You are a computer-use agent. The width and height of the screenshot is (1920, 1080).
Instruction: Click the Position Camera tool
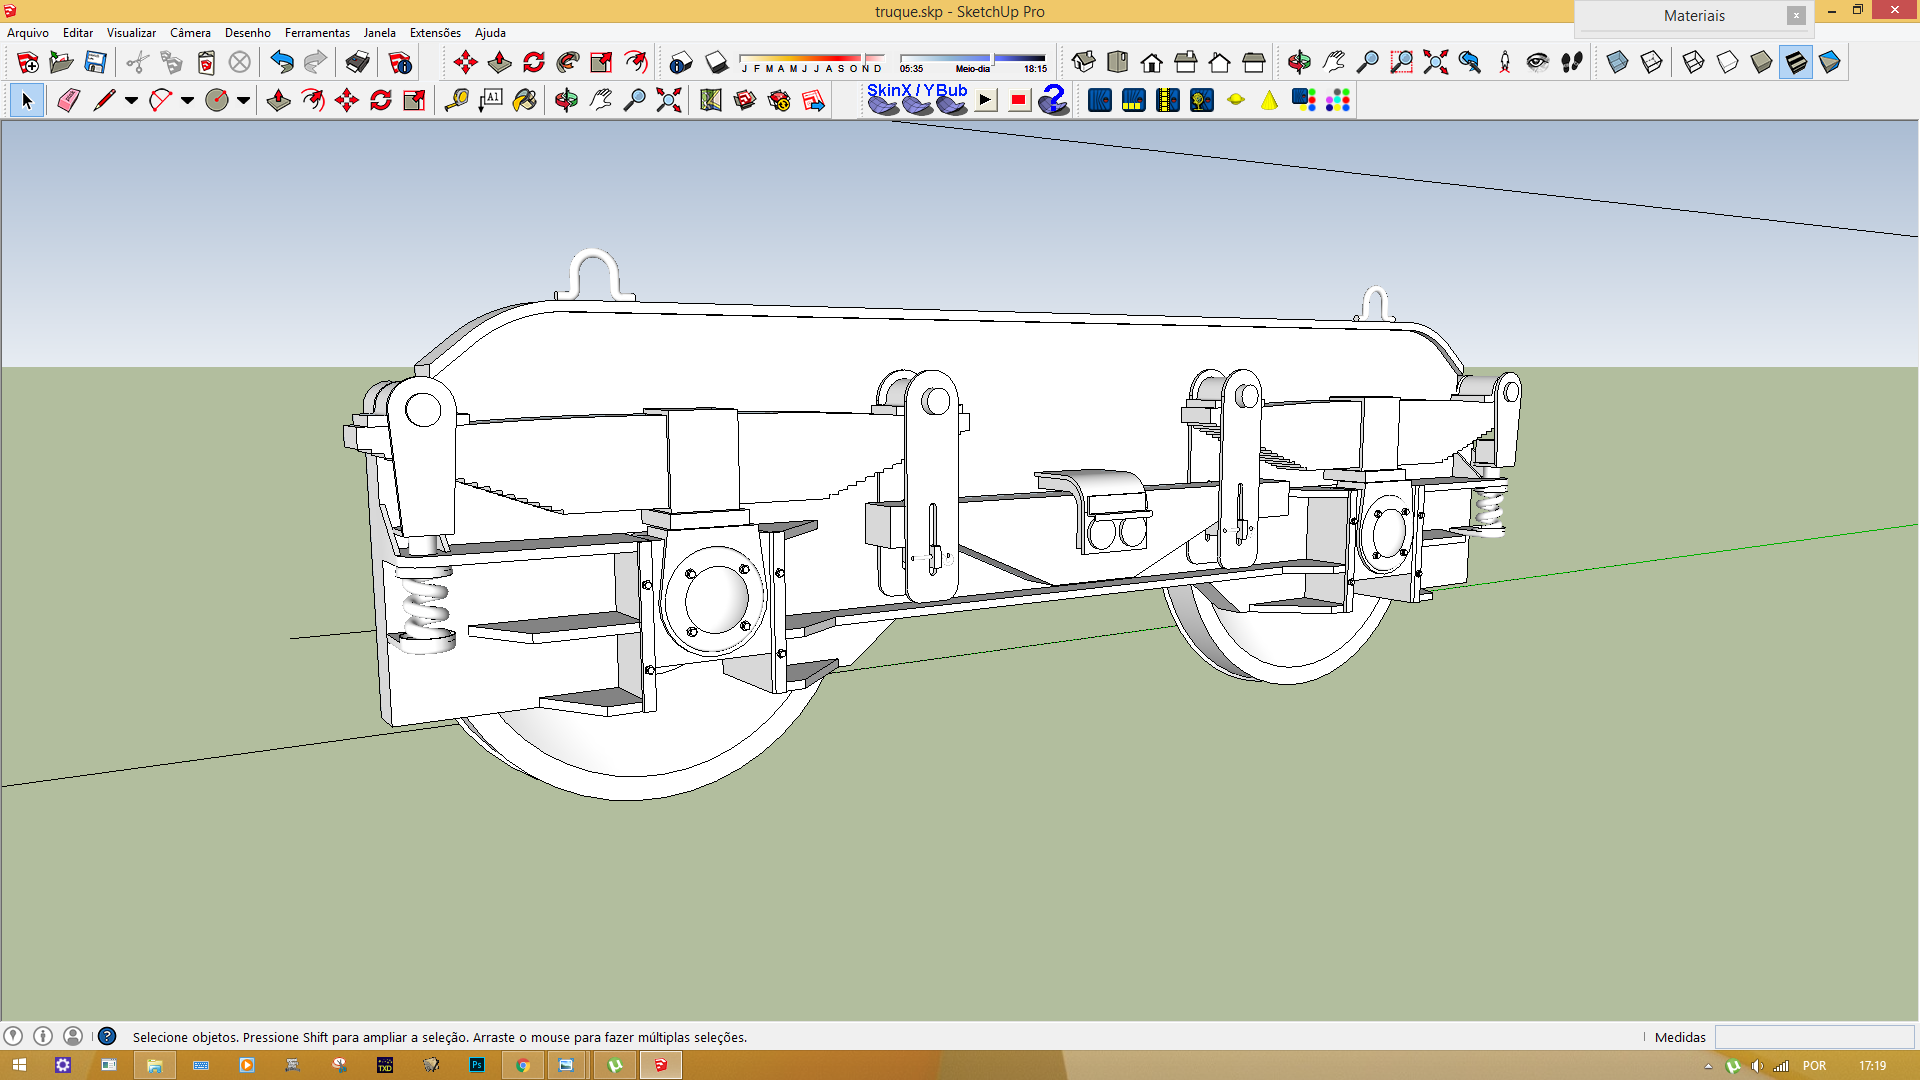pos(1505,62)
